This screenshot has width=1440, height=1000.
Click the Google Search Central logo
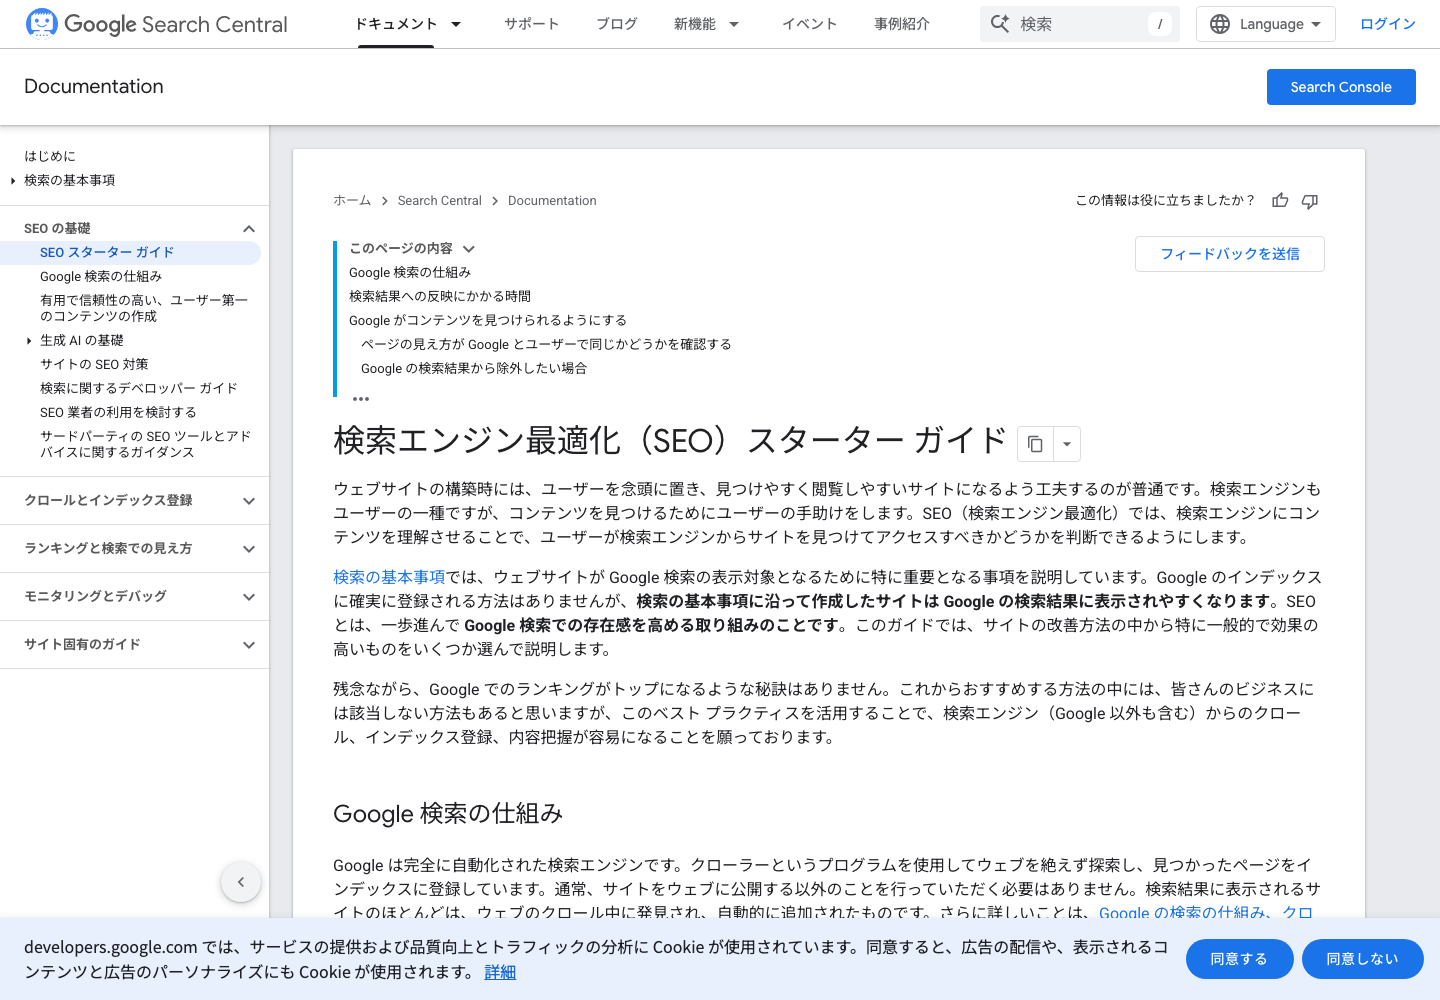pos(156,24)
